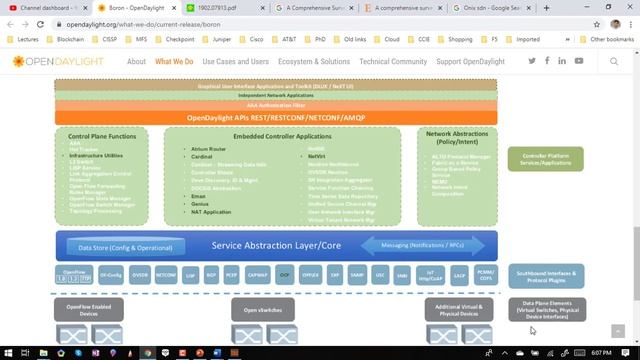Open the People icon in the taskbar
Viewport: 640px width, 360px height.
coord(489,353)
